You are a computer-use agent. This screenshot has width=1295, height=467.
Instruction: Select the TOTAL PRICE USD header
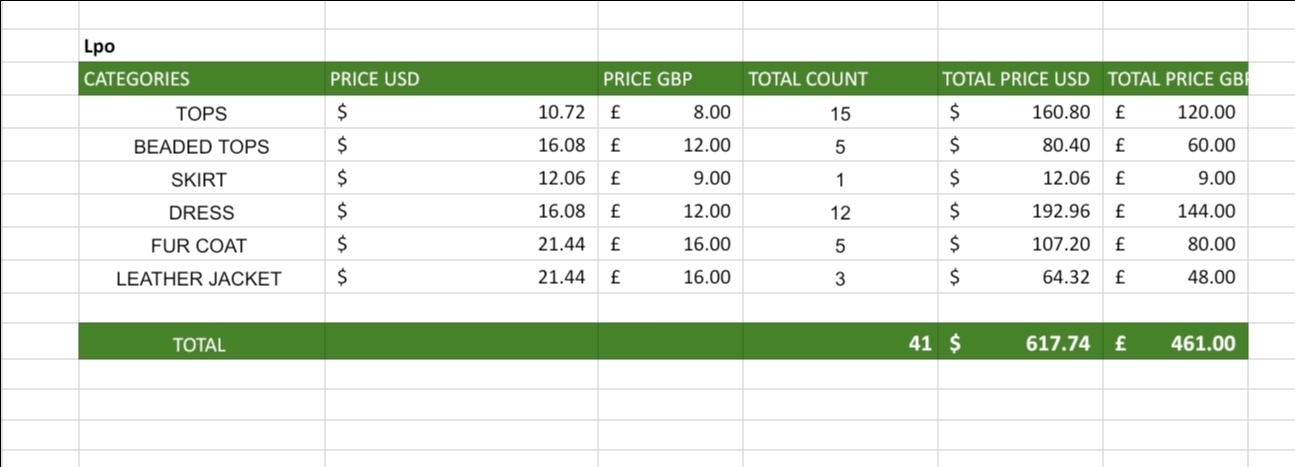(1020, 79)
